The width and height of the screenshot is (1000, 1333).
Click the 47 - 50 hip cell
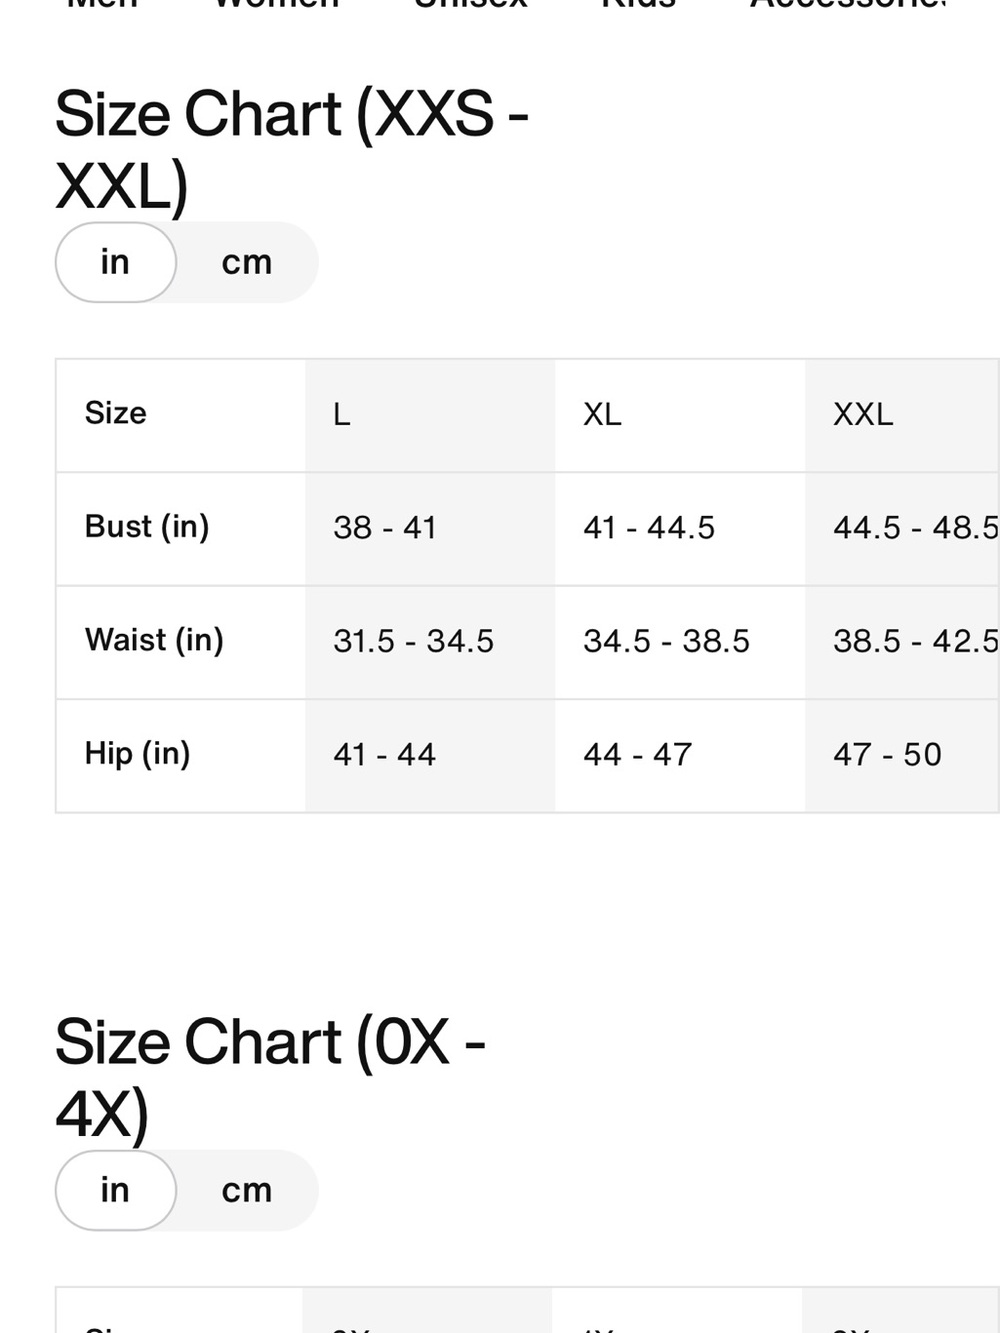pos(902,755)
